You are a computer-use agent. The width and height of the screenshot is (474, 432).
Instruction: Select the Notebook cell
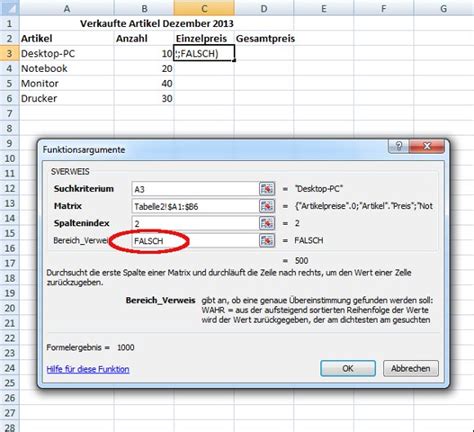(67, 68)
